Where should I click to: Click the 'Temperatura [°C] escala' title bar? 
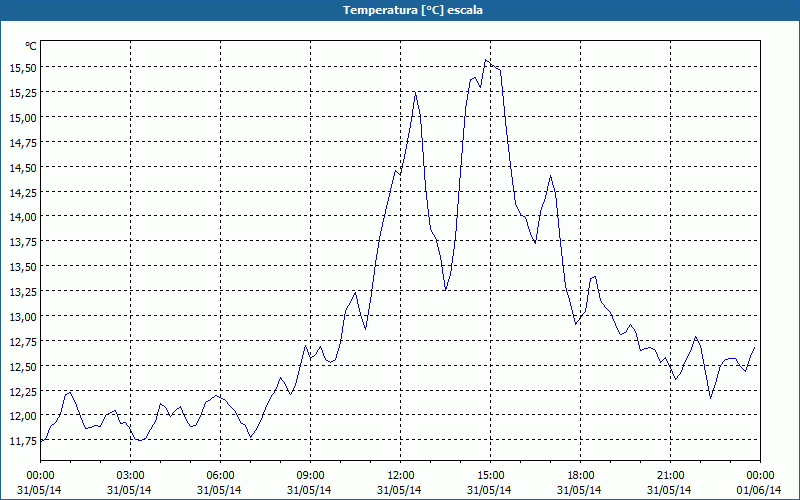click(x=400, y=10)
